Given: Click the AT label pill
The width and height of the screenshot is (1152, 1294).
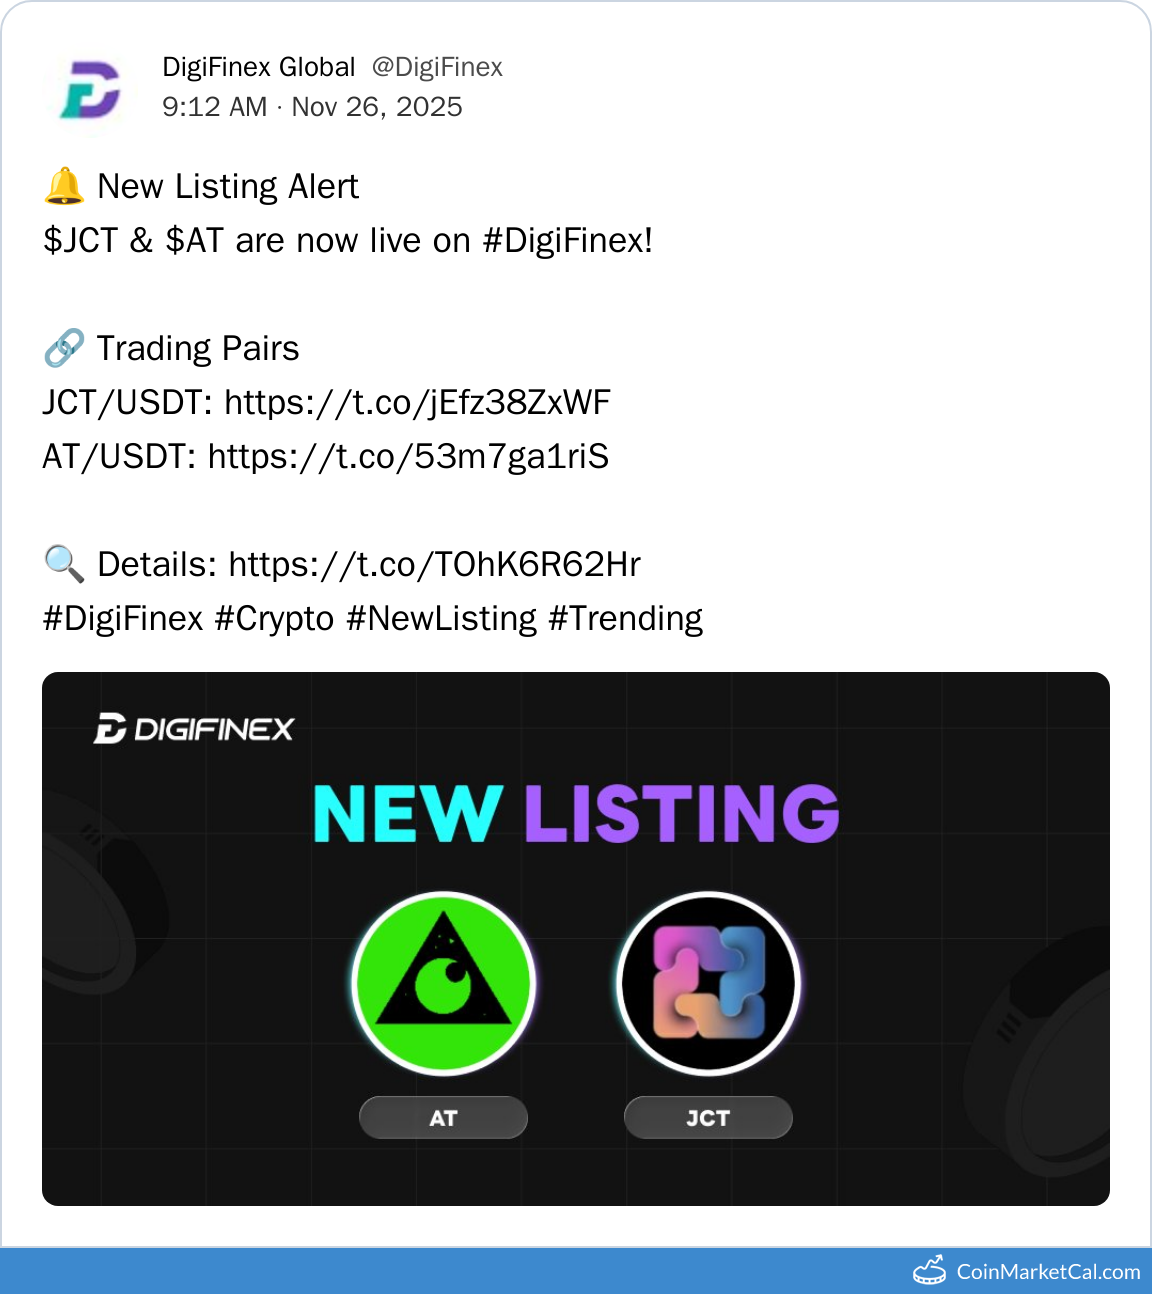Looking at the screenshot, I should point(443,1117).
